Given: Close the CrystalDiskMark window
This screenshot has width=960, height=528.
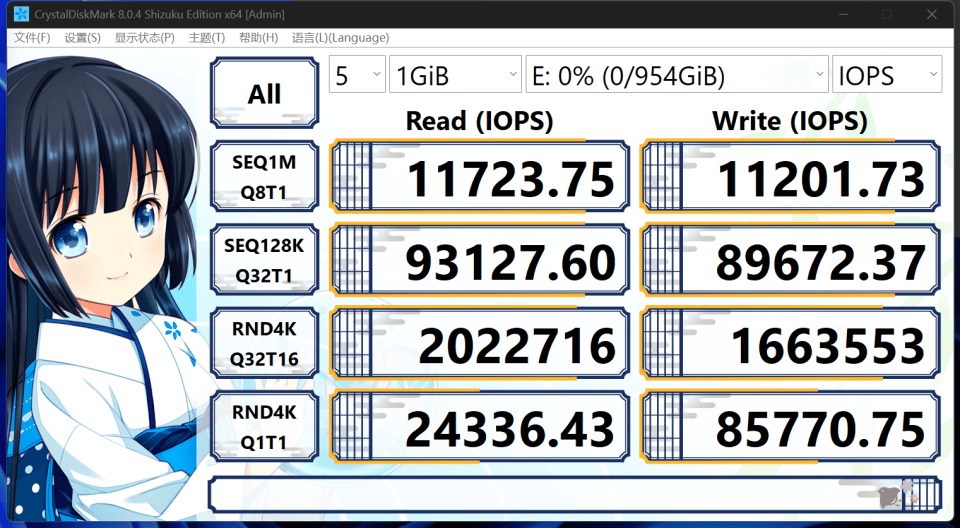Looking at the screenshot, I should click(932, 14).
